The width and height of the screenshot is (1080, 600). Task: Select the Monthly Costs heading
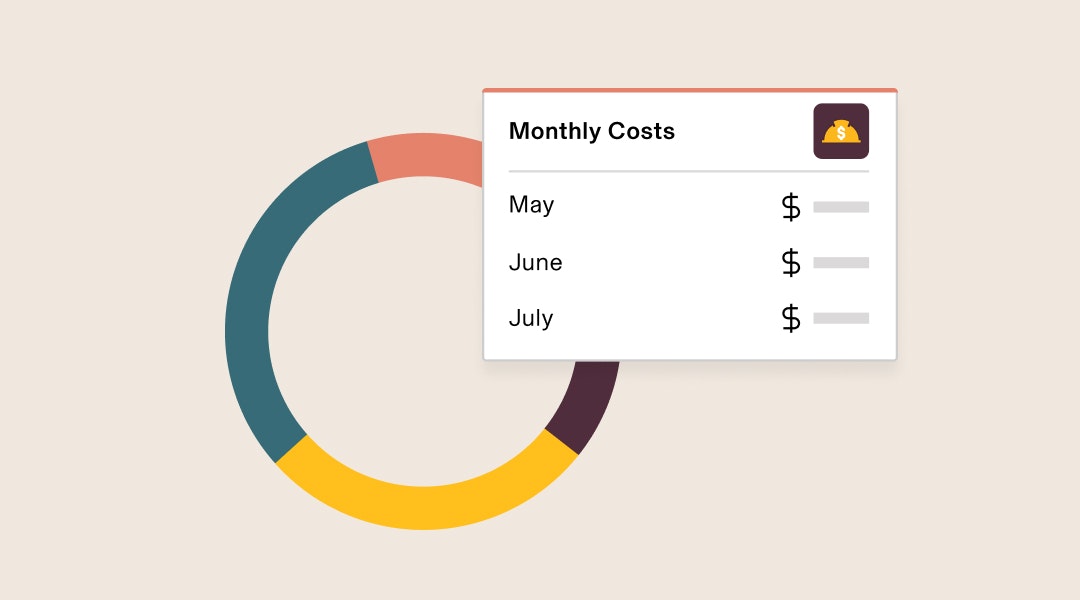coord(592,131)
